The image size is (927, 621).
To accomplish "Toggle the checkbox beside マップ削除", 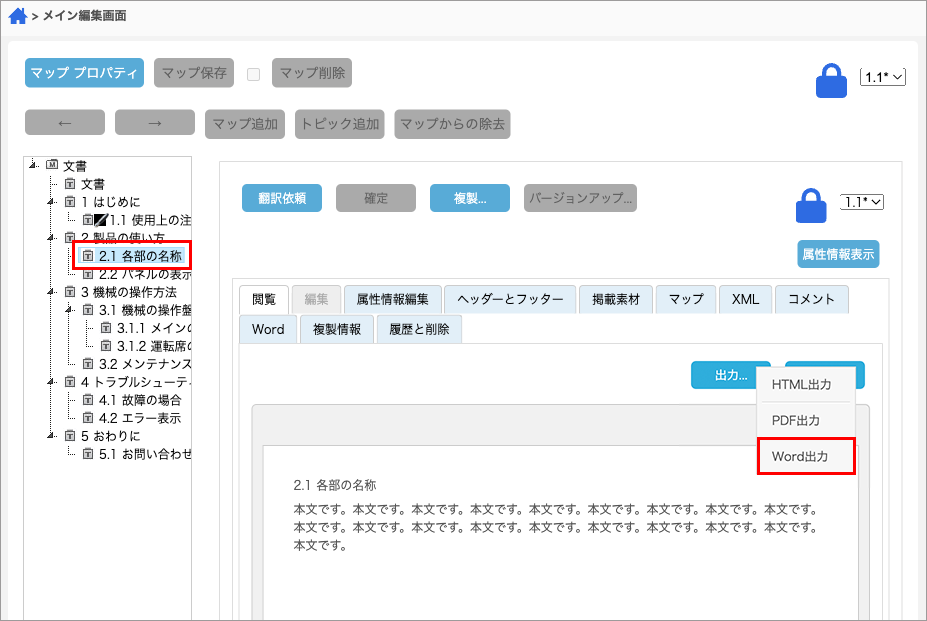I will 254,74.
